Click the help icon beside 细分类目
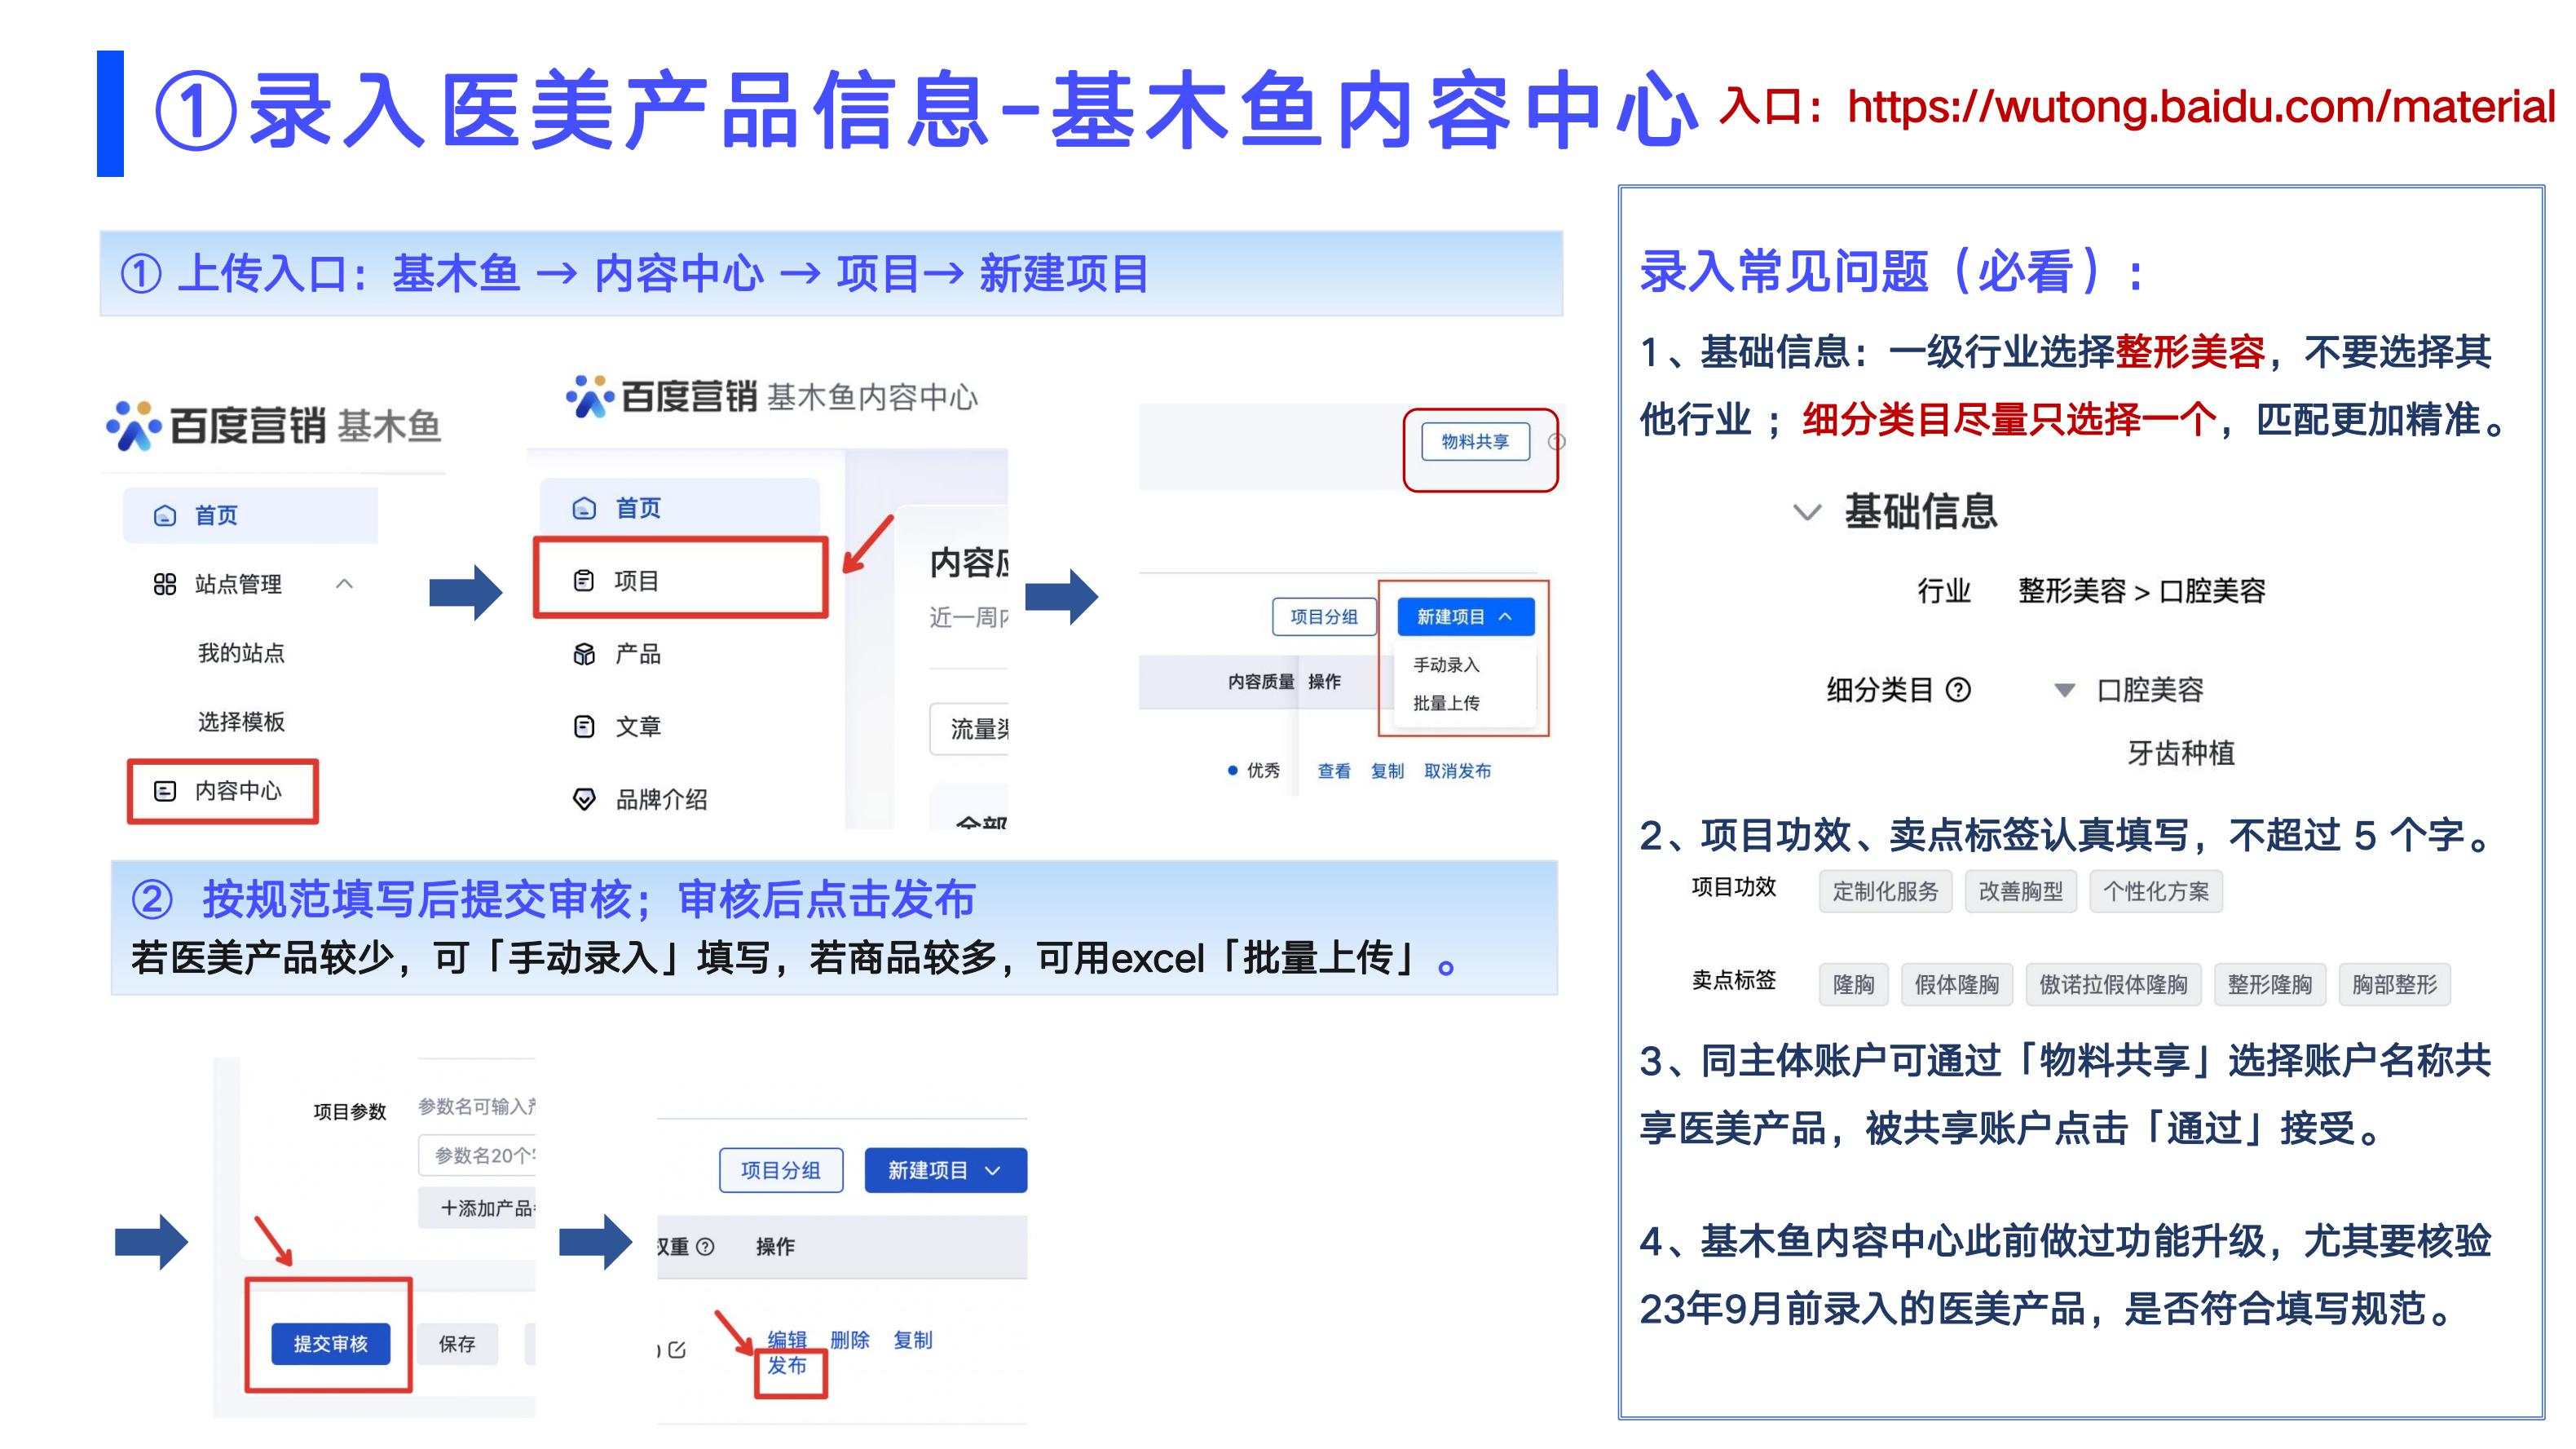 (1959, 690)
